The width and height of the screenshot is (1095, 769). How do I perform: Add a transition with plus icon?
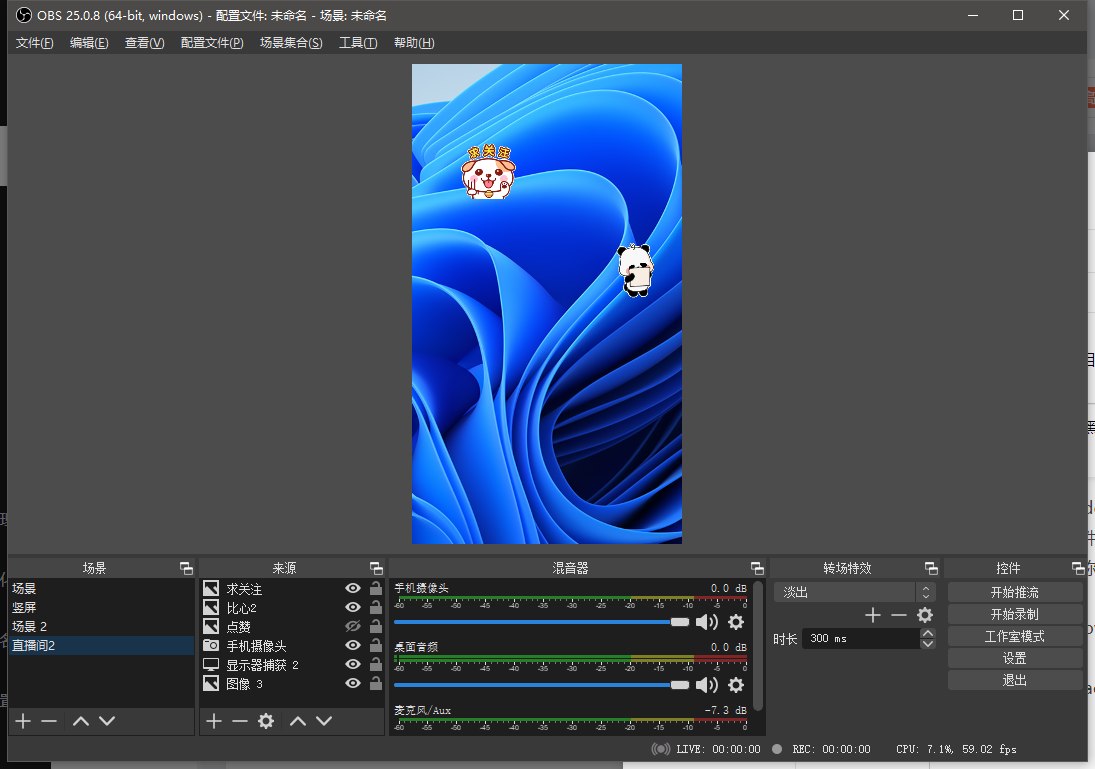click(x=873, y=615)
